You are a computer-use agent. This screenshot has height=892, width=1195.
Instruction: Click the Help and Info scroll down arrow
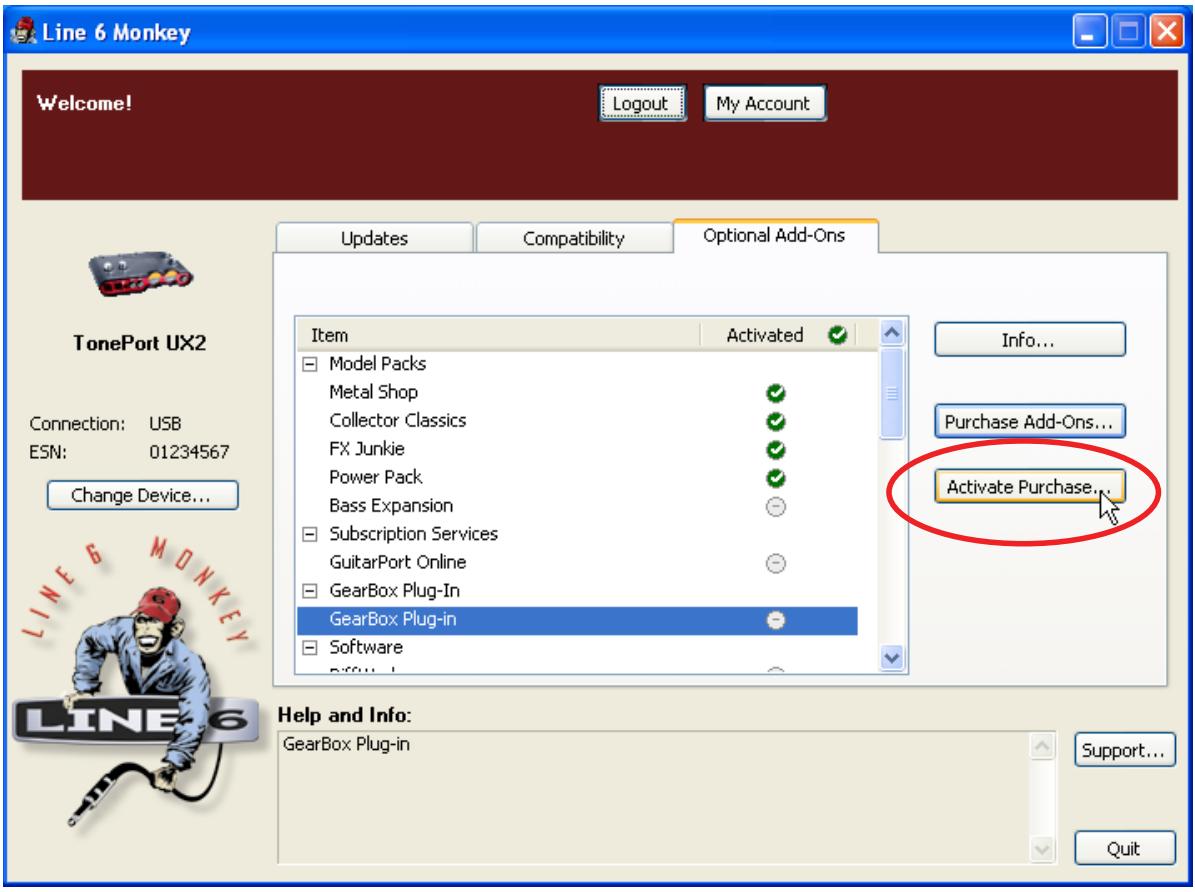(x=1042, y=849)
